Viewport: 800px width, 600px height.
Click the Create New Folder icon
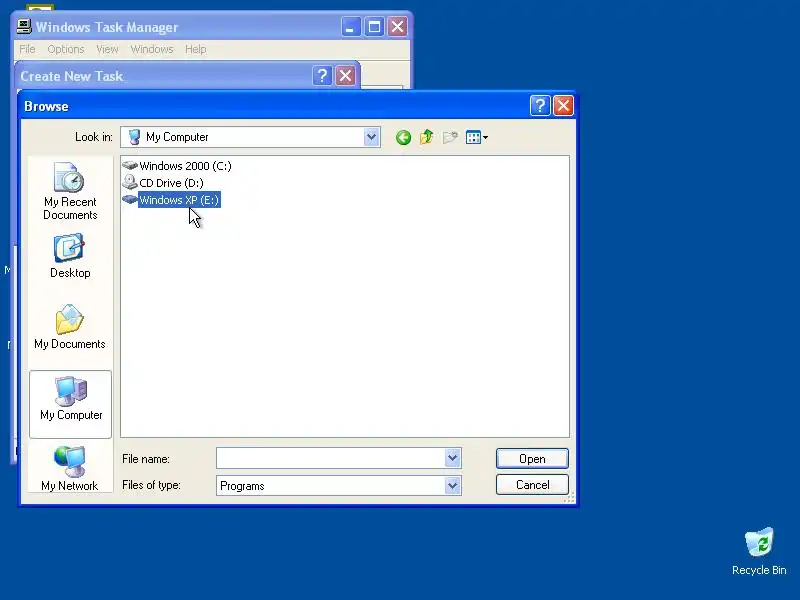coord(450,137)
